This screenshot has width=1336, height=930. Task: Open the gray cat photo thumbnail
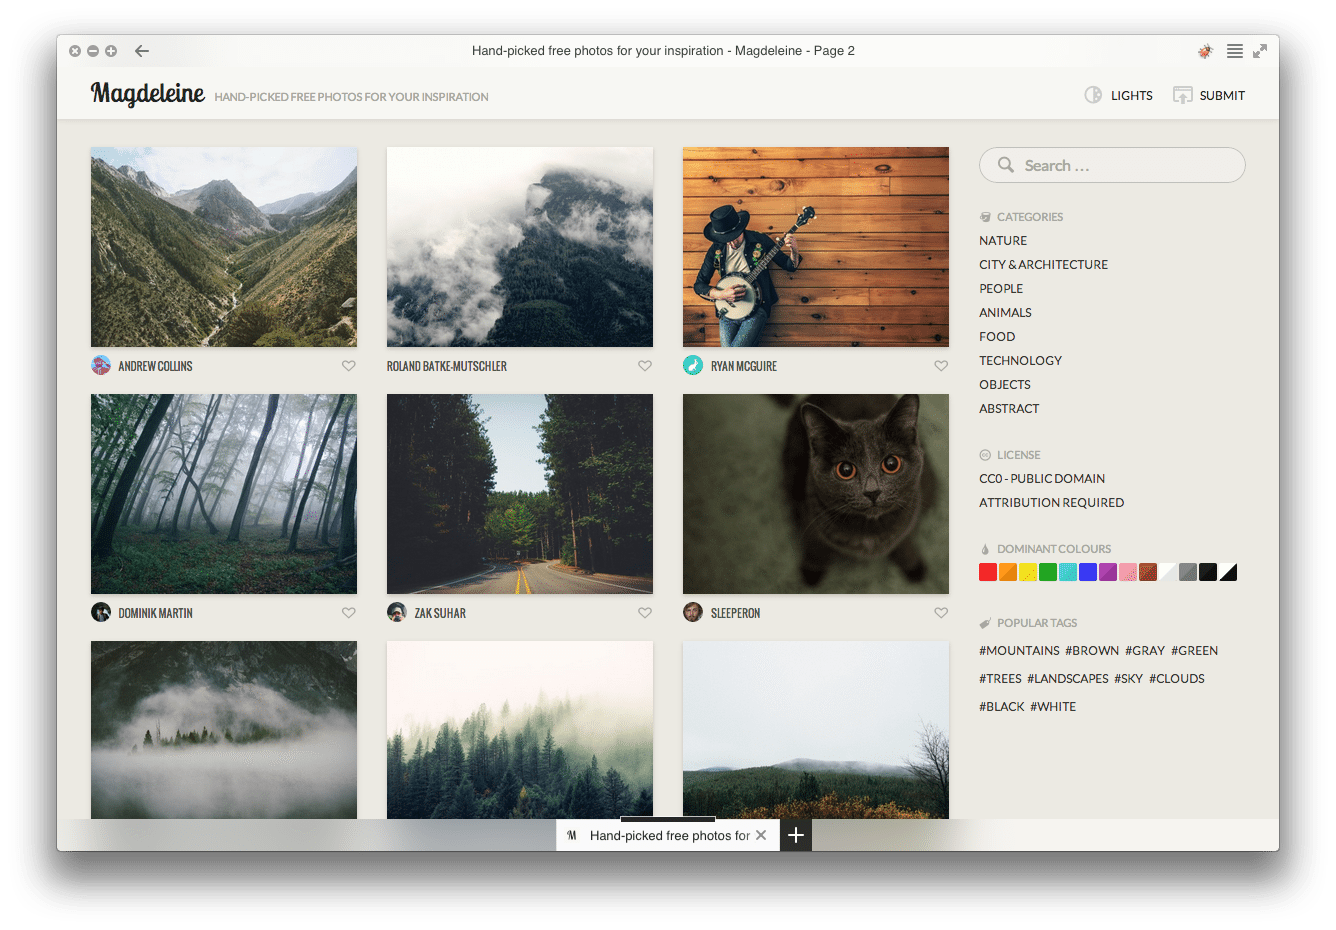pos(816,494)
